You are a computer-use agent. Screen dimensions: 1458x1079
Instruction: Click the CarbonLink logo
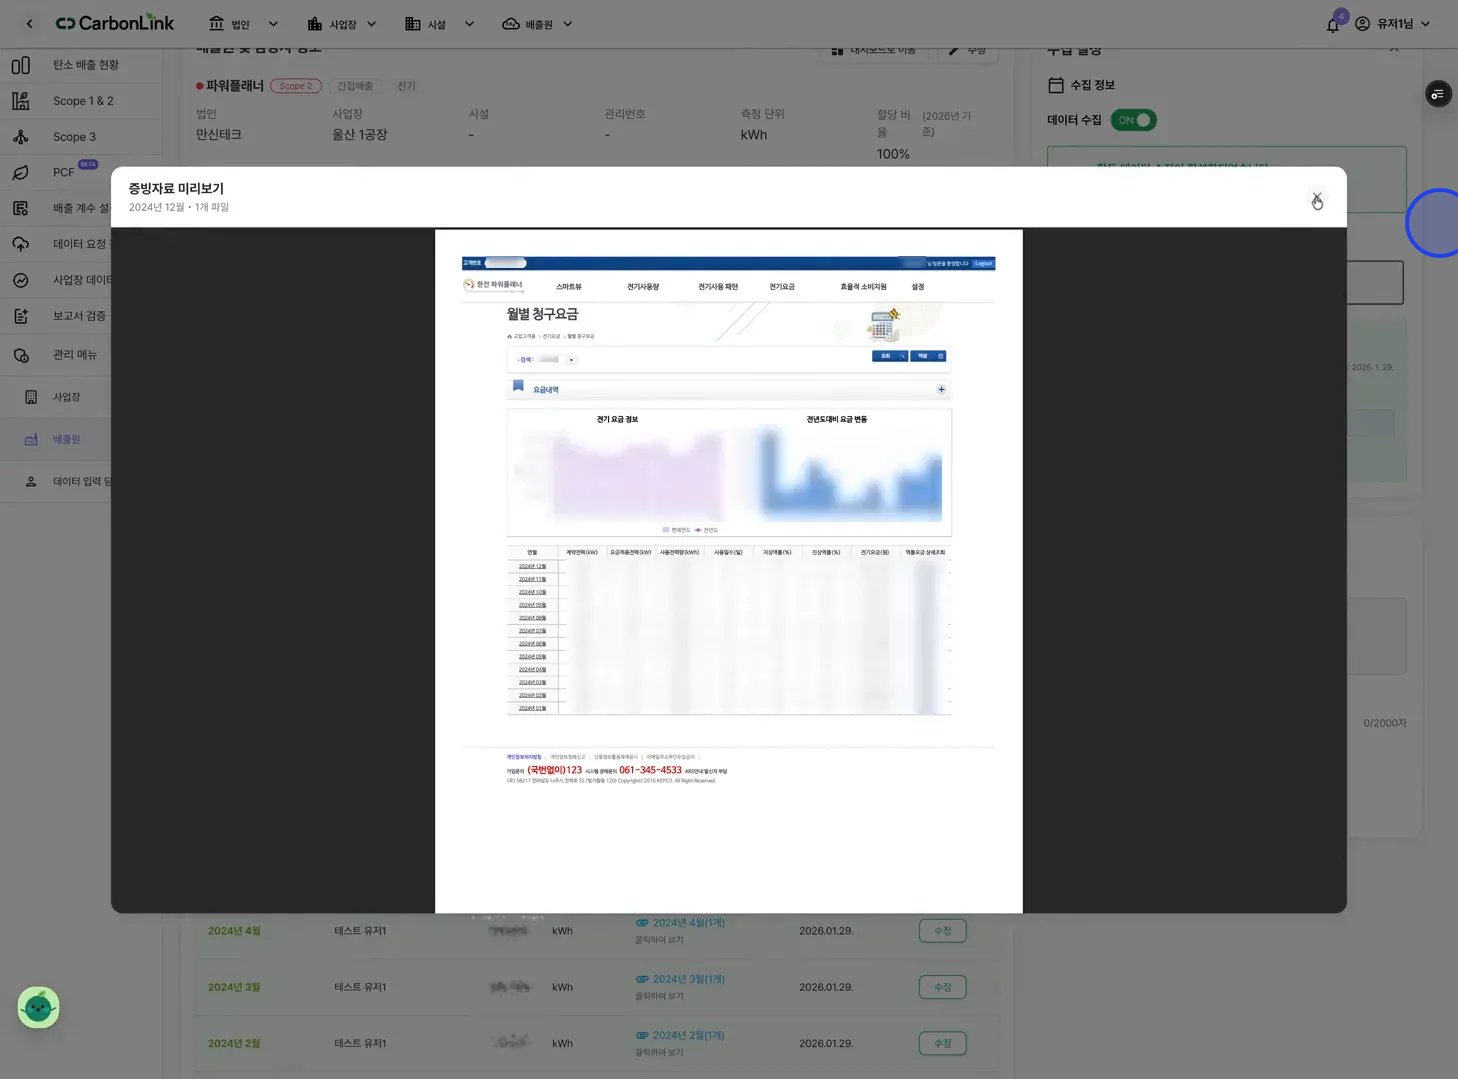point(114,23)
